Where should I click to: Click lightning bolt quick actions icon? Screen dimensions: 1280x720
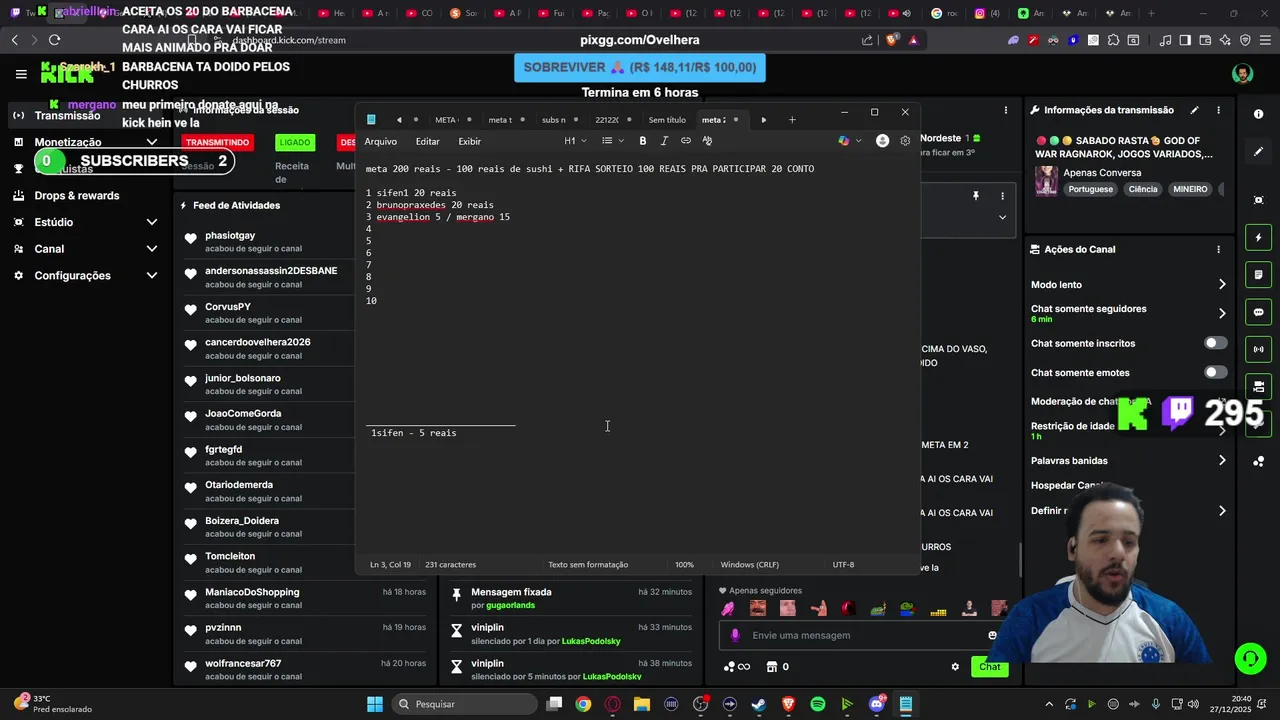[1258, 238]
